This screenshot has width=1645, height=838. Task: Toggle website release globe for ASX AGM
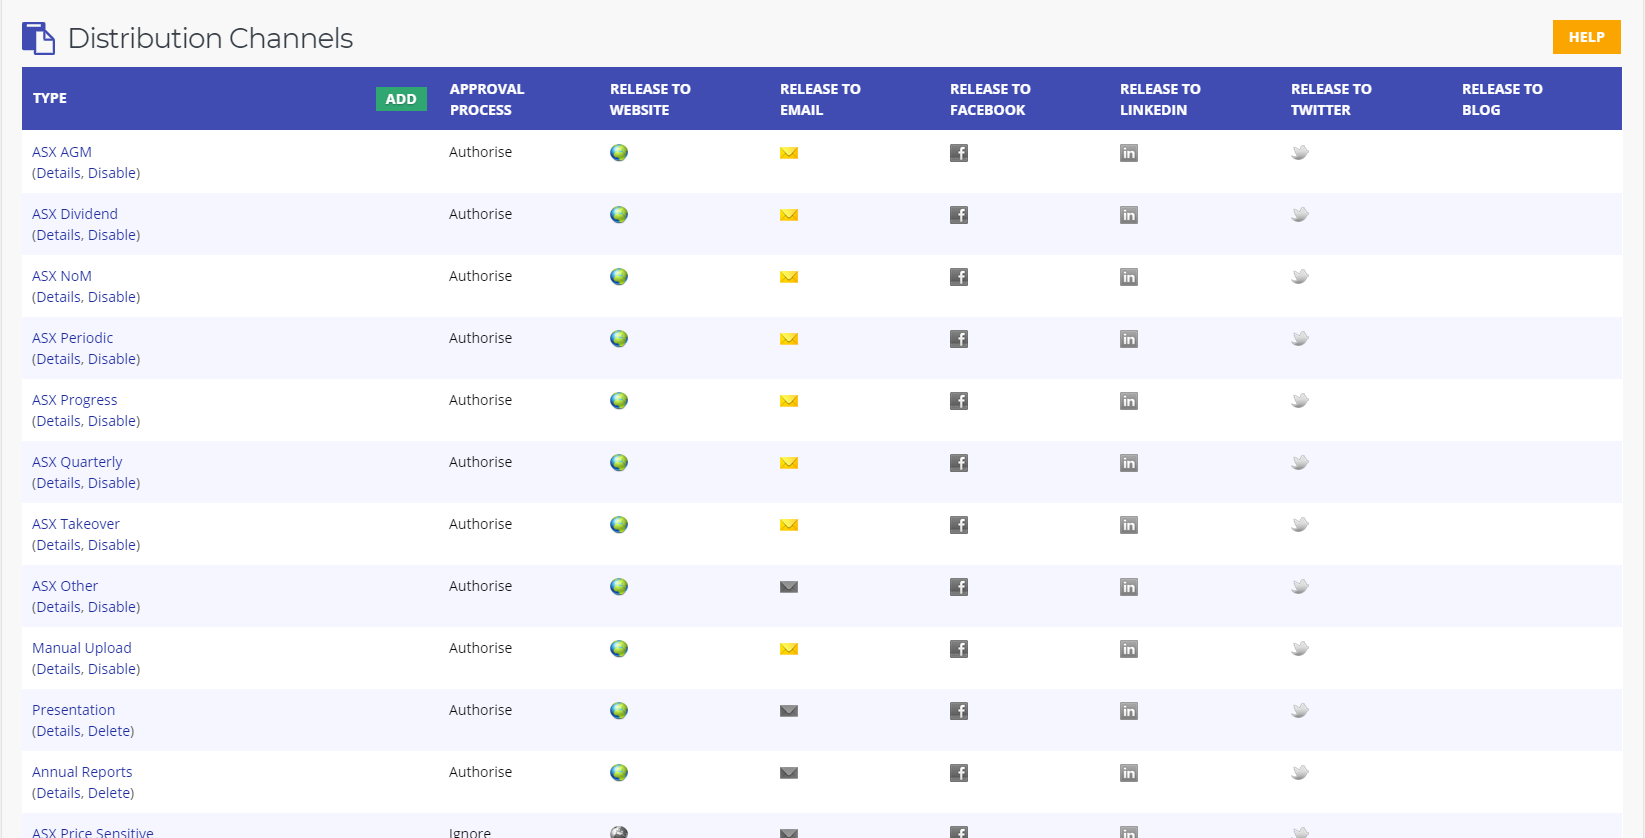[x=619, y=153]
